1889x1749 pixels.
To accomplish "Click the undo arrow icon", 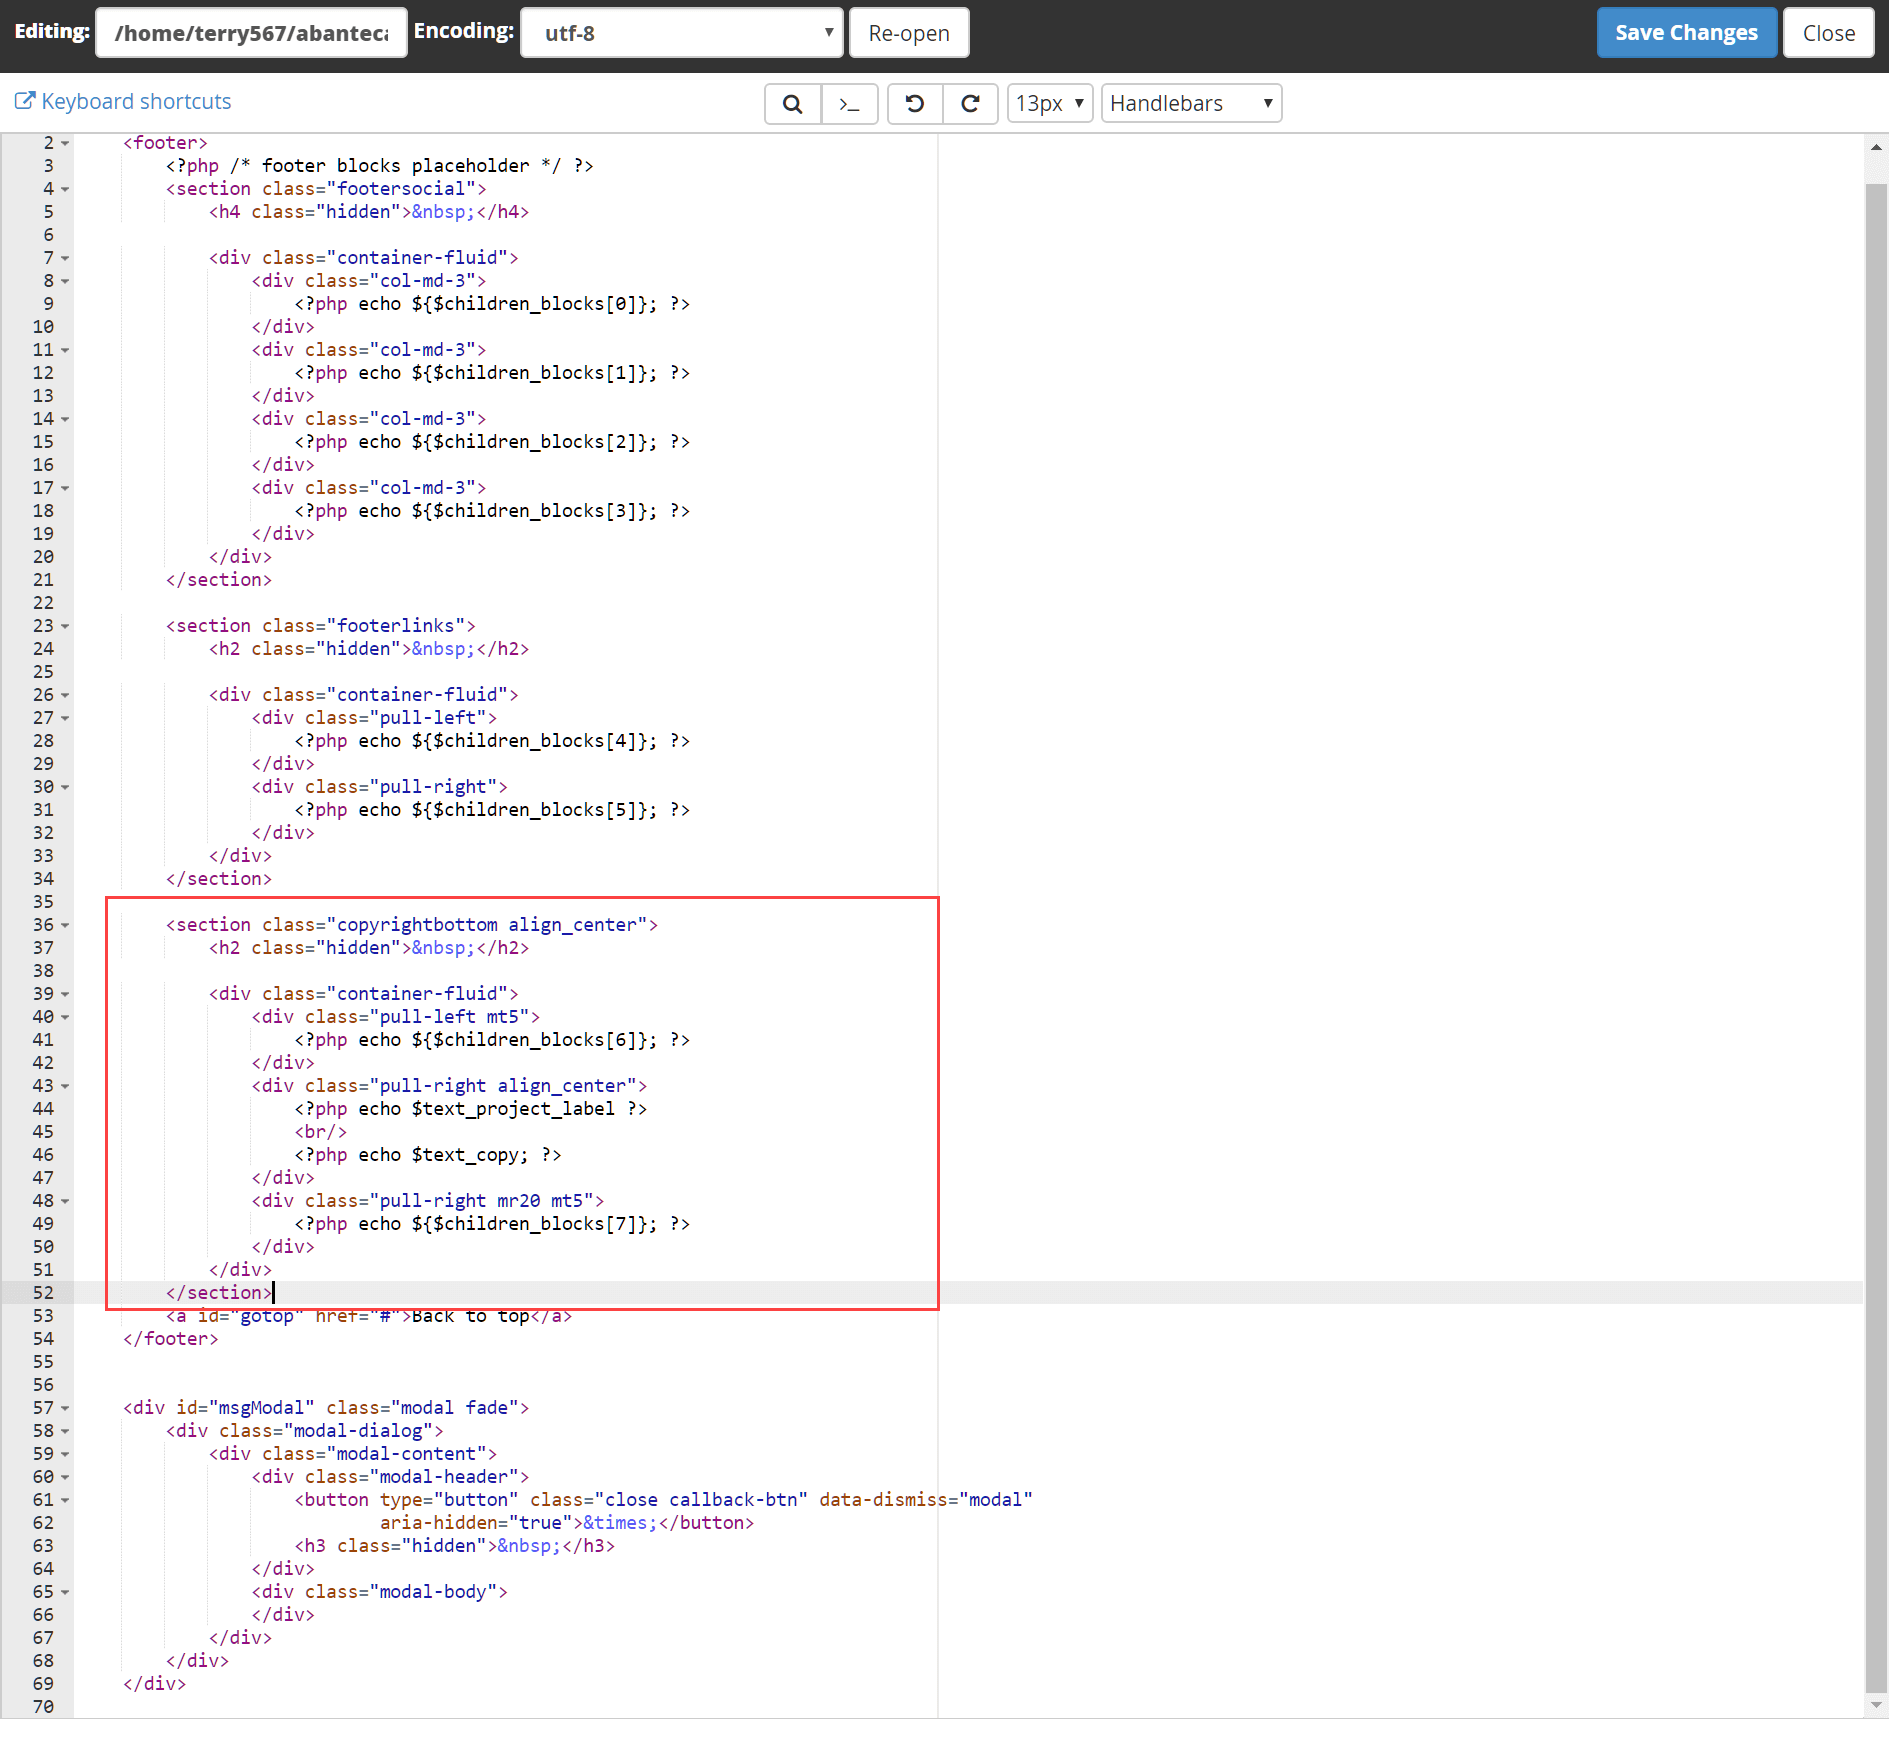I will coord(914,104).
